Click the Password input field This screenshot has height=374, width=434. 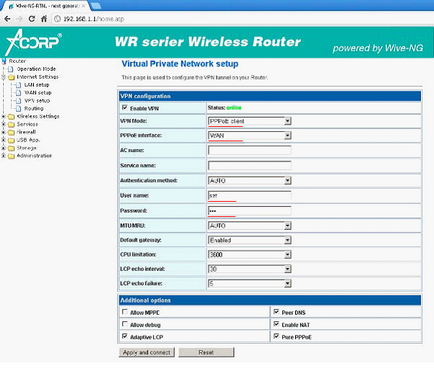249,211
